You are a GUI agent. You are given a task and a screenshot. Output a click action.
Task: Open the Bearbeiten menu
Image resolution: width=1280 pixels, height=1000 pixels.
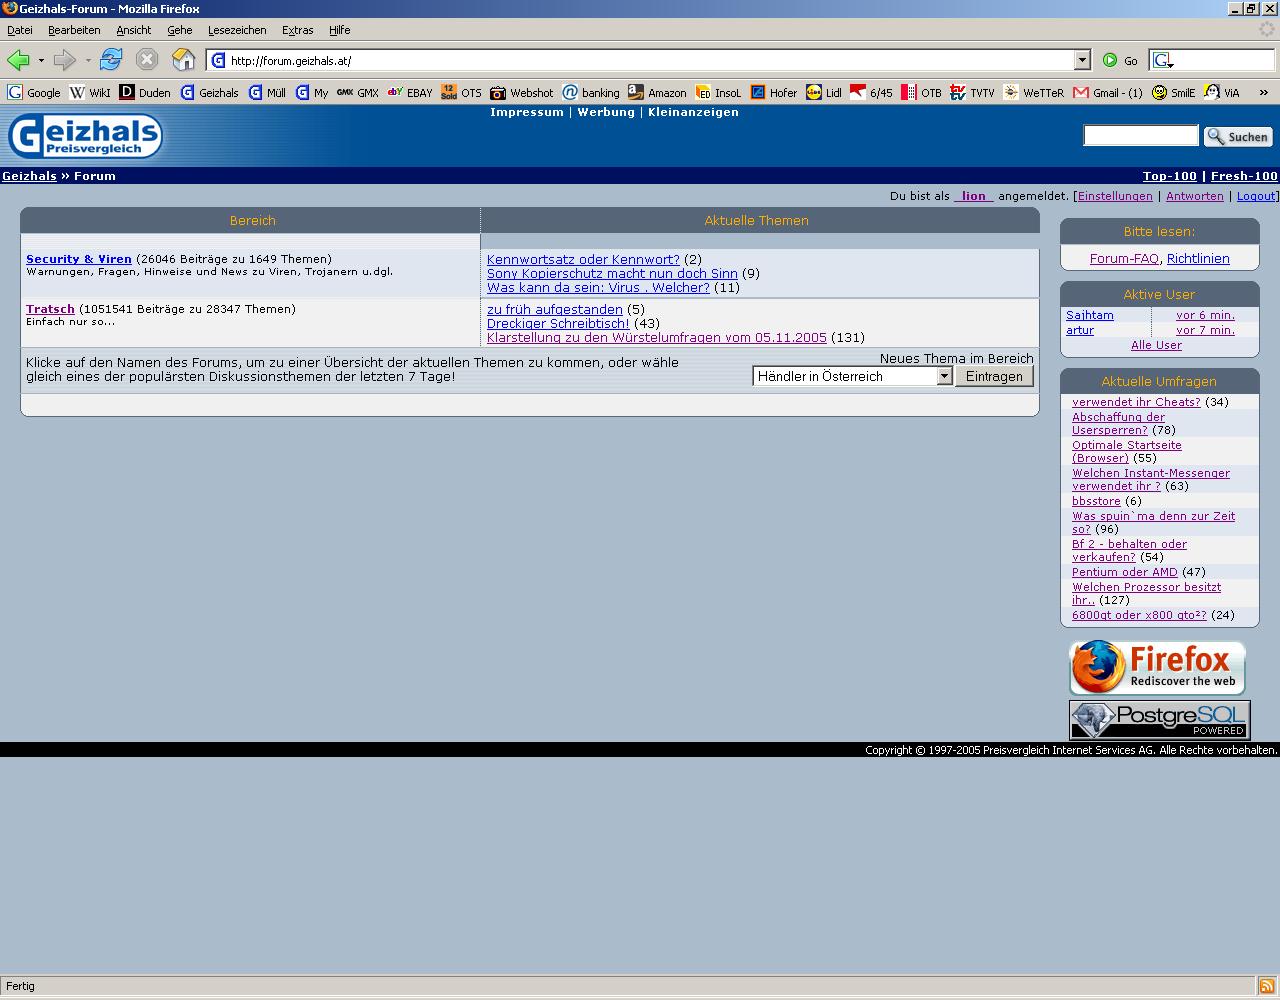tap(74, 30)
